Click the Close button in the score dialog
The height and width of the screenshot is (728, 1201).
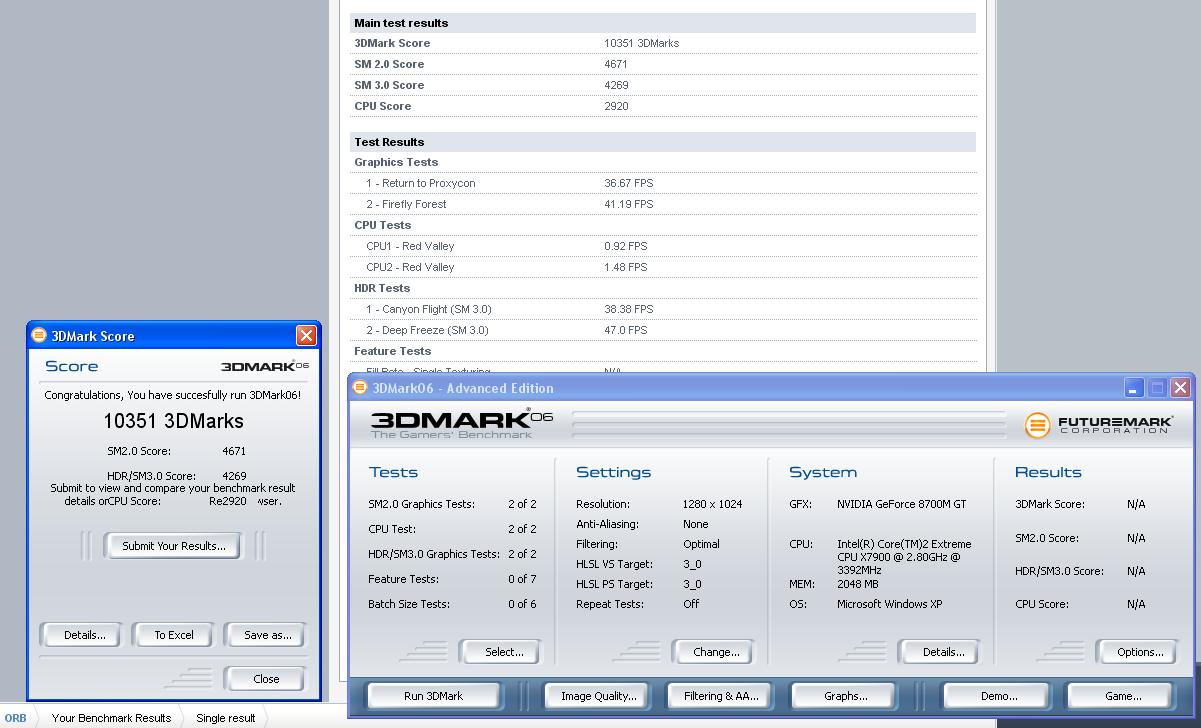(x=266, y=679)
